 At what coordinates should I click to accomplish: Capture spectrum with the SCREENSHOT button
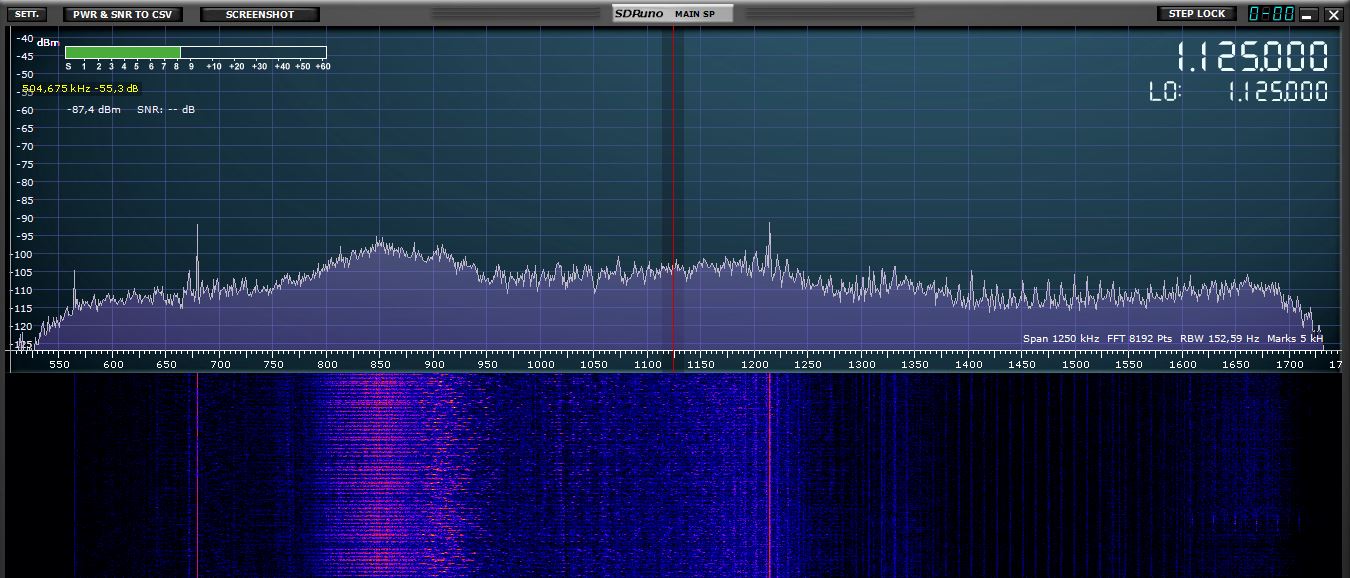coord(260,14)
